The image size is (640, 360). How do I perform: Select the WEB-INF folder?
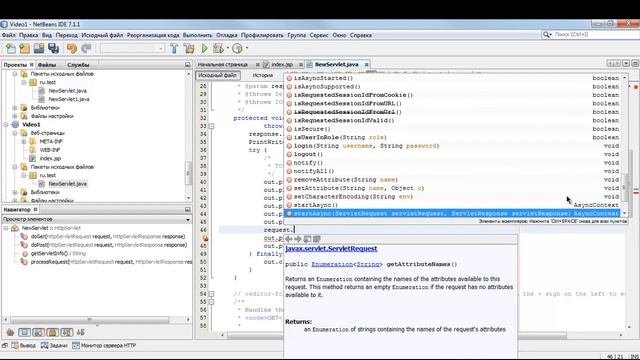[x=50, y=150]
